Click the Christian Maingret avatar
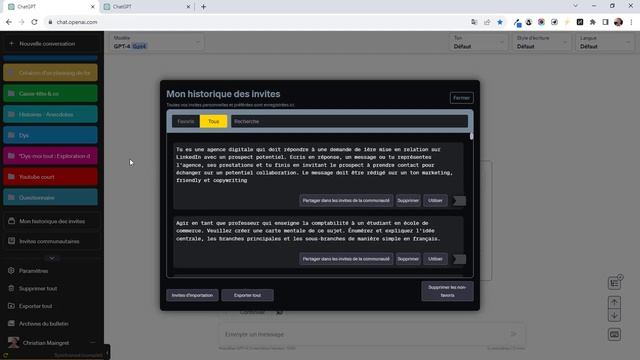Image resolution: width=640 pixels, height=360 pixels. [x=13, y=342]
